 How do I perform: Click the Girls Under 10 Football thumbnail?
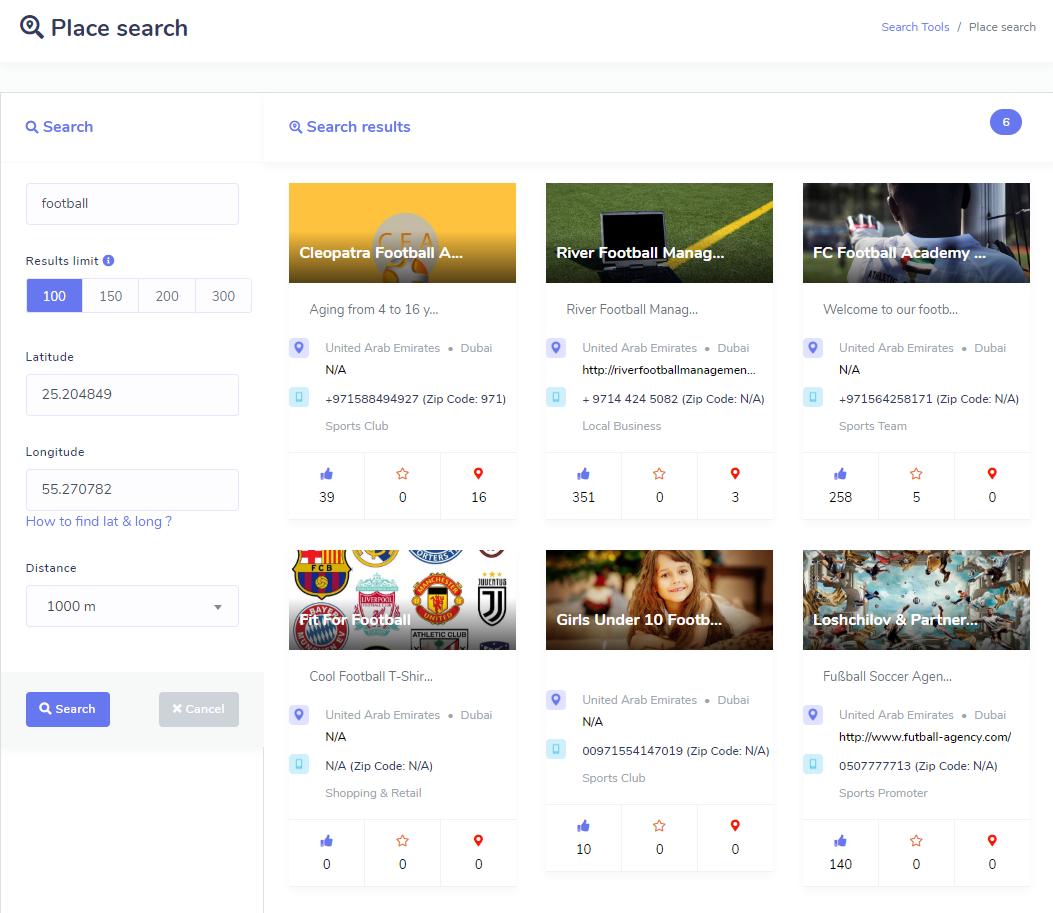(x=659, y=599)
